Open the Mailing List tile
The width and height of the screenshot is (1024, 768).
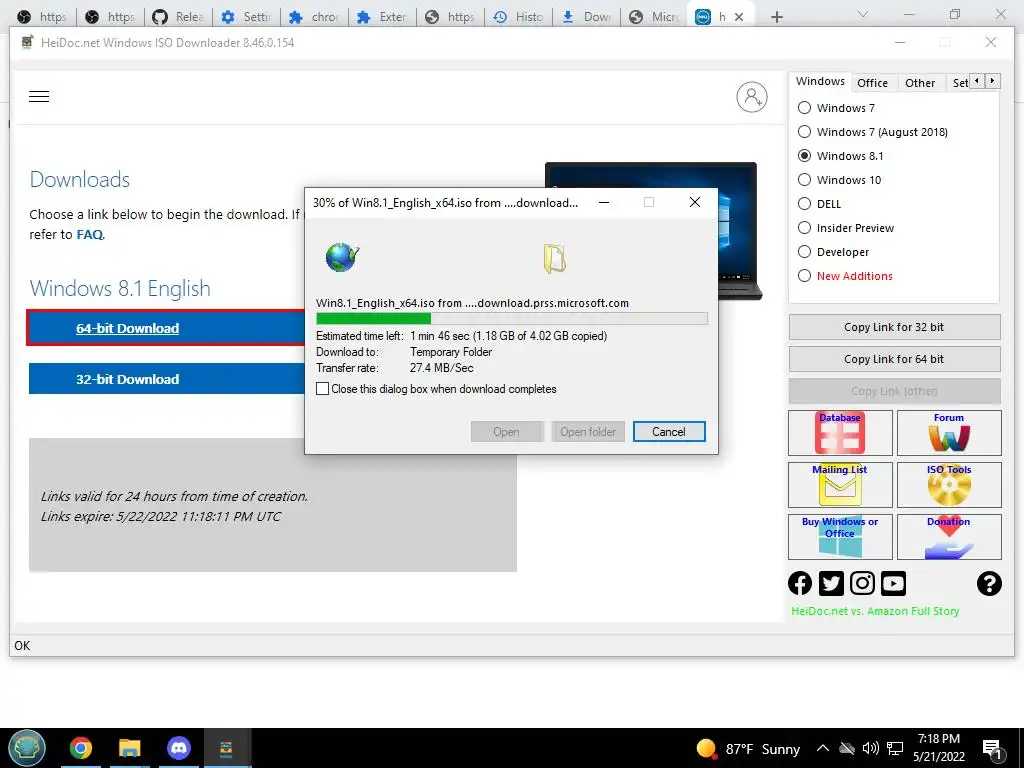tap(840, 485)
